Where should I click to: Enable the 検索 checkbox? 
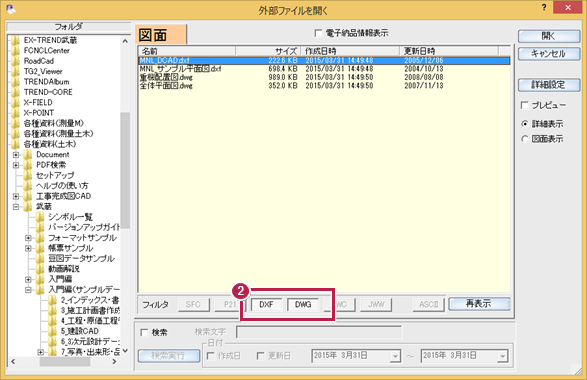pos(144,332)
